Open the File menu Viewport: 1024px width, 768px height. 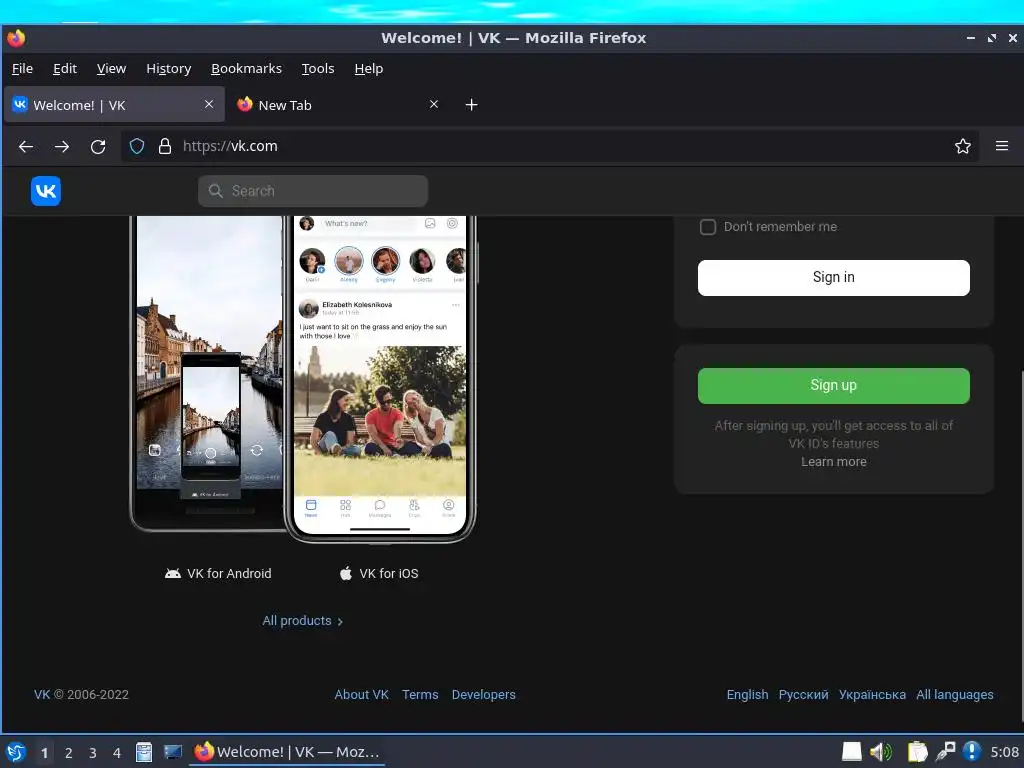click(x=22, y=69)
